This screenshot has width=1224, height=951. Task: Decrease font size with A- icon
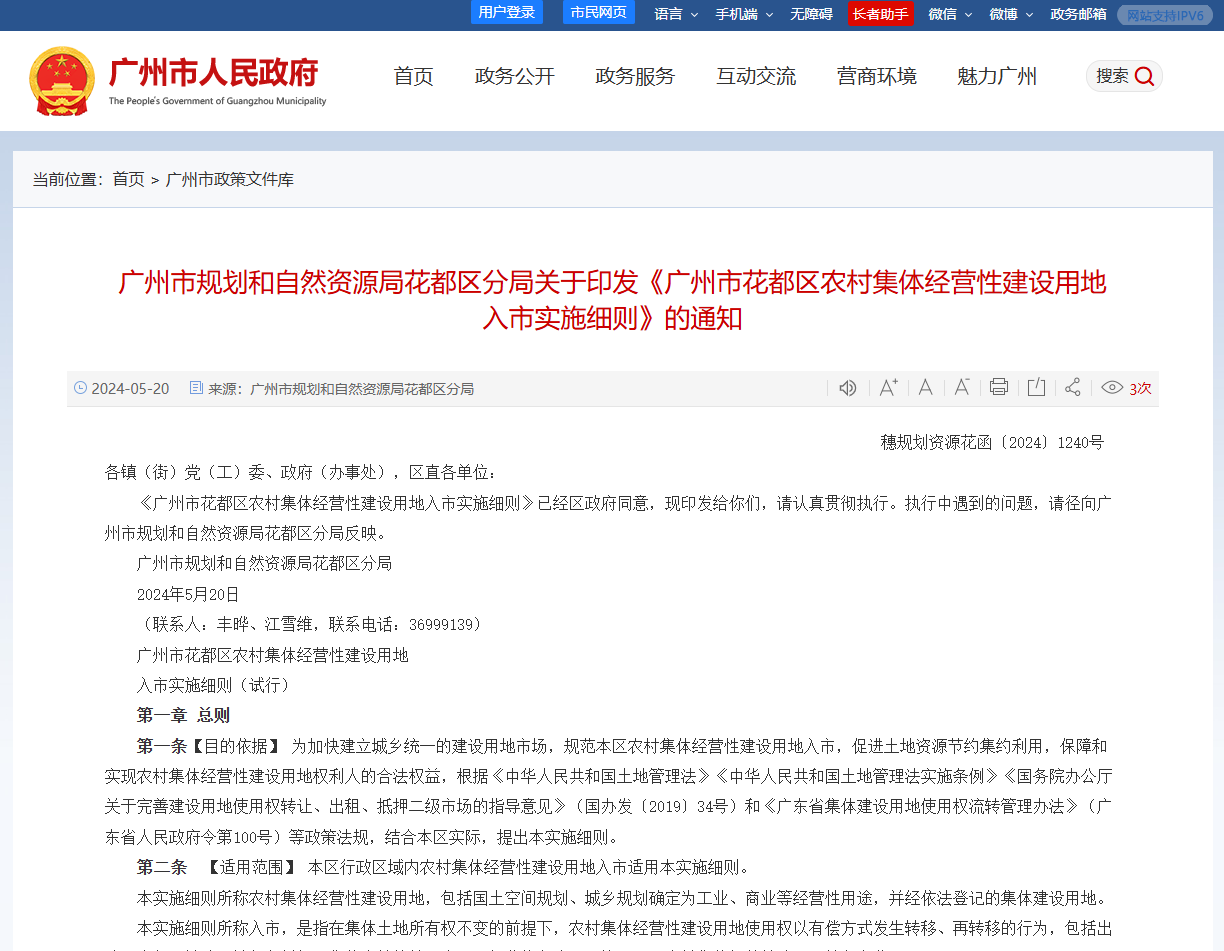click(962, 388)
